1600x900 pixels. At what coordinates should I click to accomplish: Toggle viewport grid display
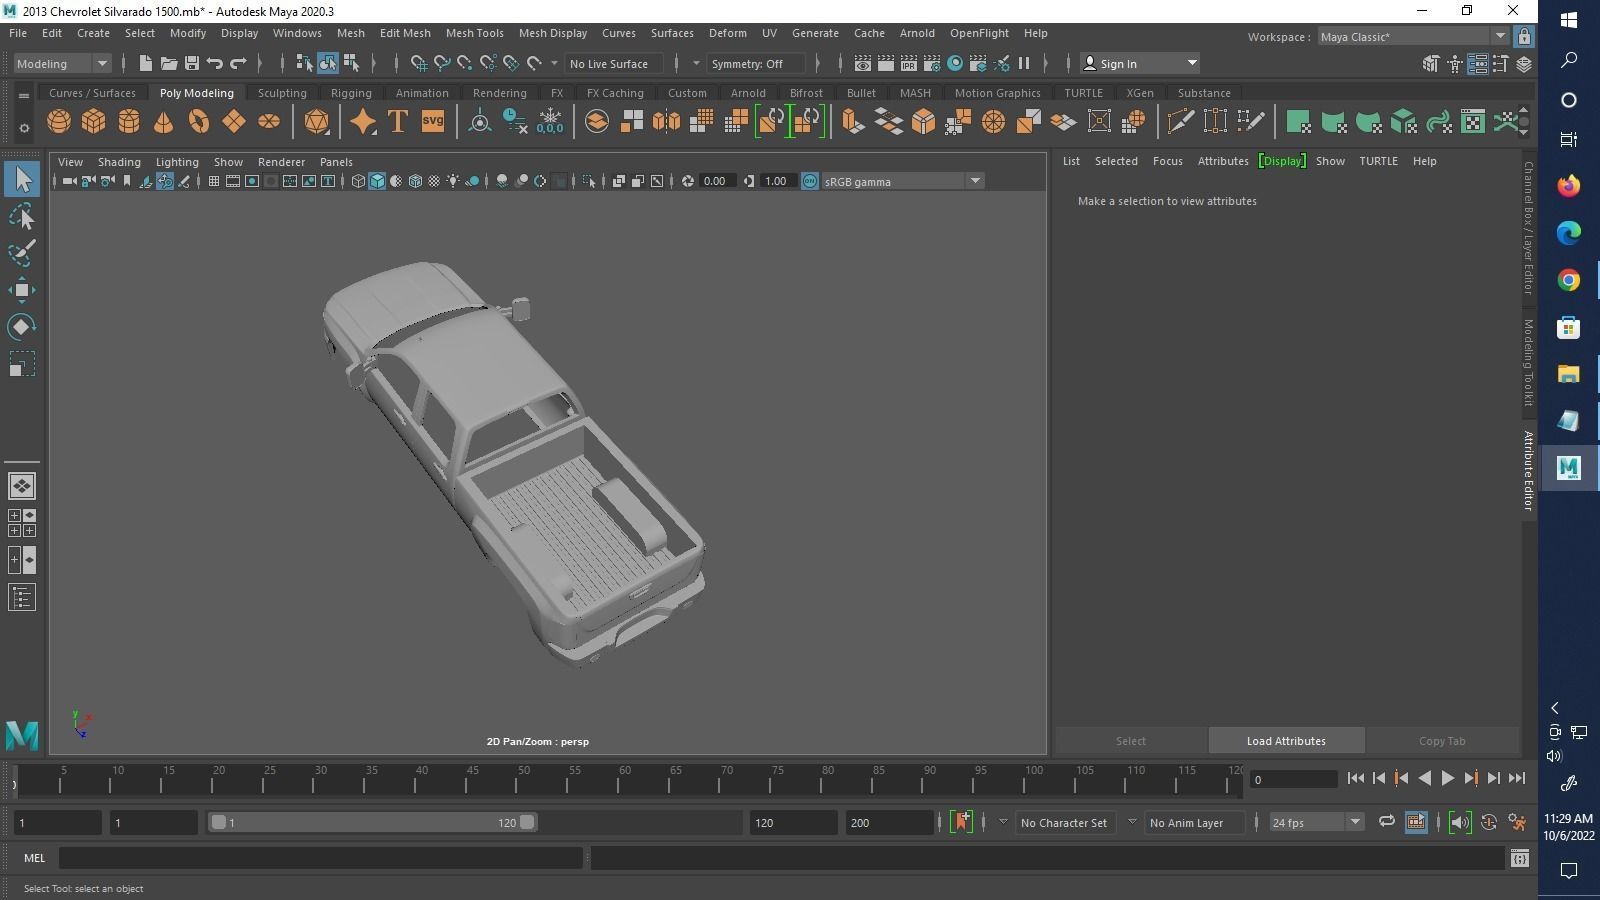tap(213, 181)
